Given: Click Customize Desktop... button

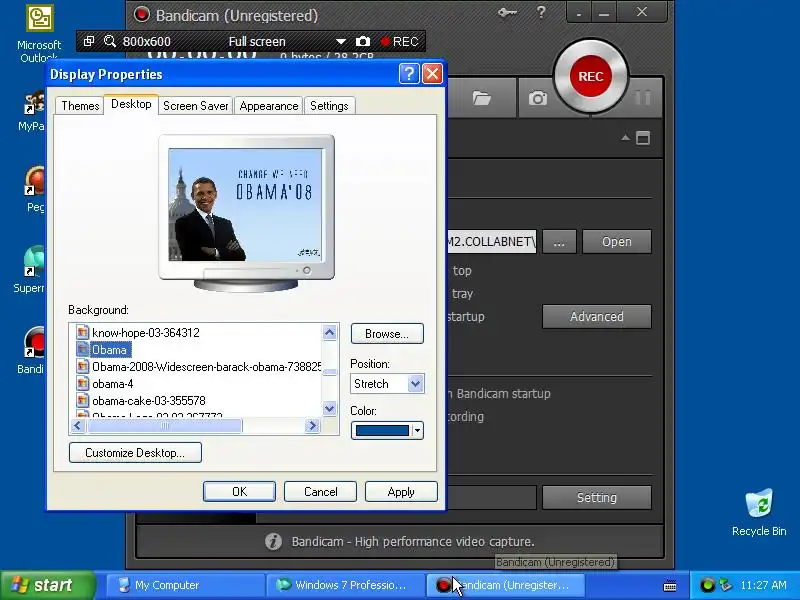Looking at the screenshot, I should [x=135, y=453].
